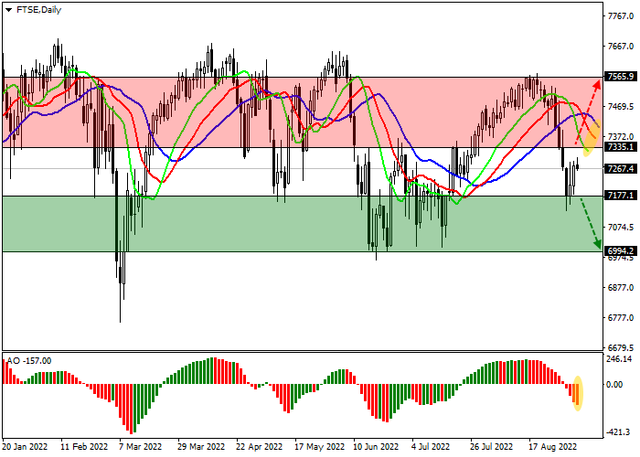
Task: Click the 7 Mar 2022 date label
Action: coord(140,449)
